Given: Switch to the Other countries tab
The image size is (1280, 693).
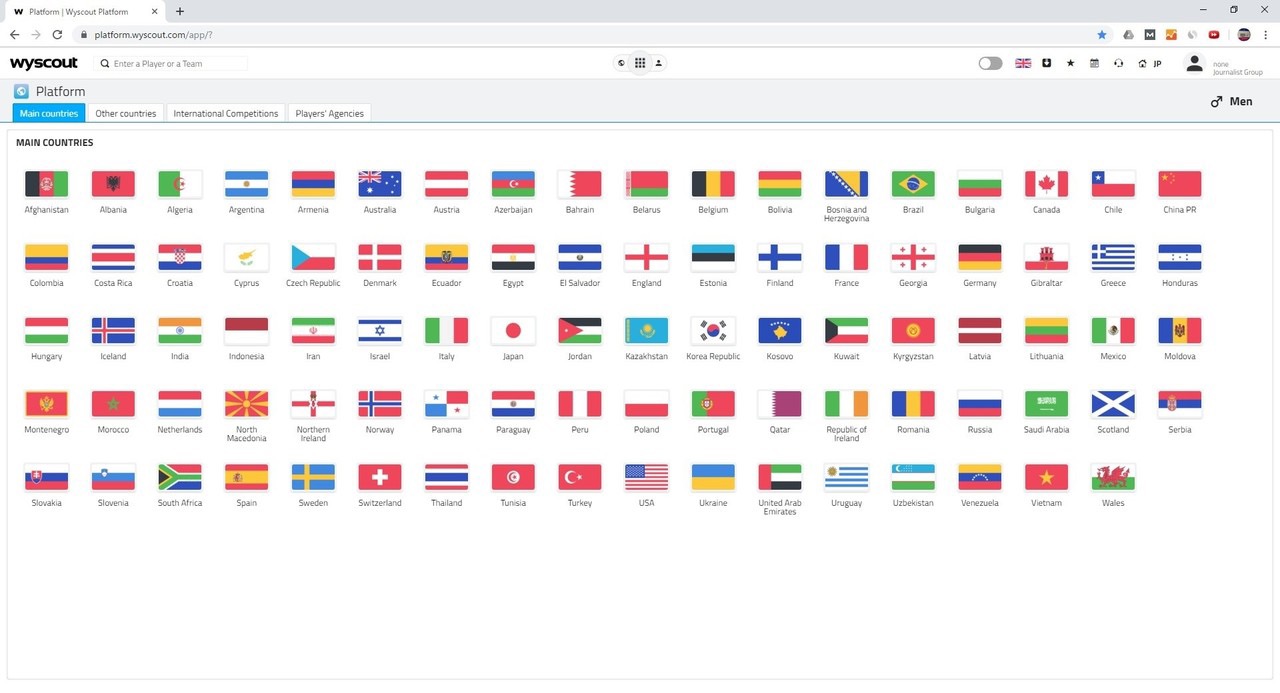Looking at the screenshot, I should (126, 113).
